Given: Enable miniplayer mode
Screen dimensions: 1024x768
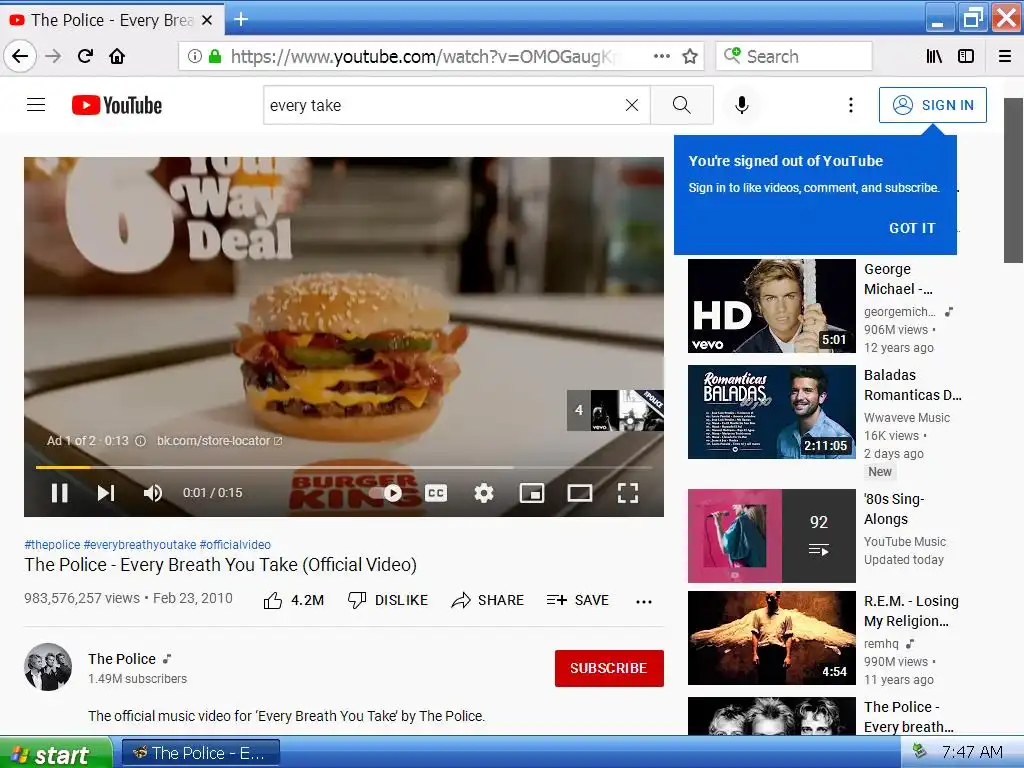Looking at the screenshot, I should 532,492.
